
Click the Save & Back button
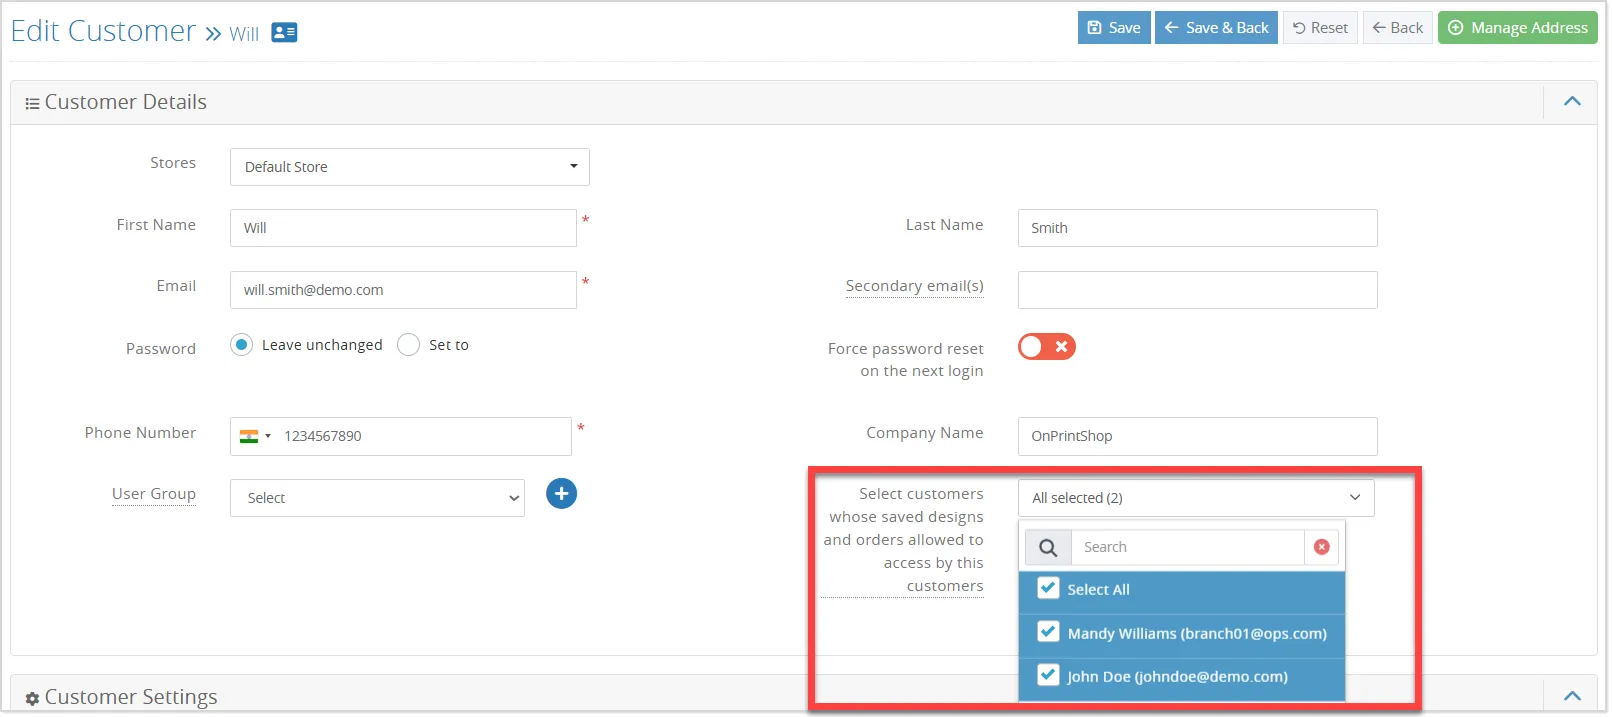[1216, 28]
